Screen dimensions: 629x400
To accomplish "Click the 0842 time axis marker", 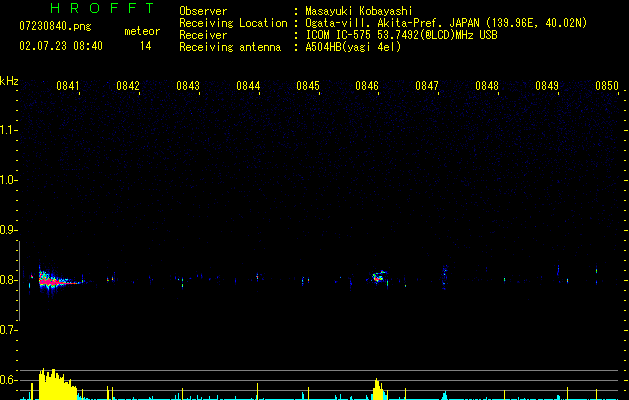I will pyautogui.click(x=128, y=86).
